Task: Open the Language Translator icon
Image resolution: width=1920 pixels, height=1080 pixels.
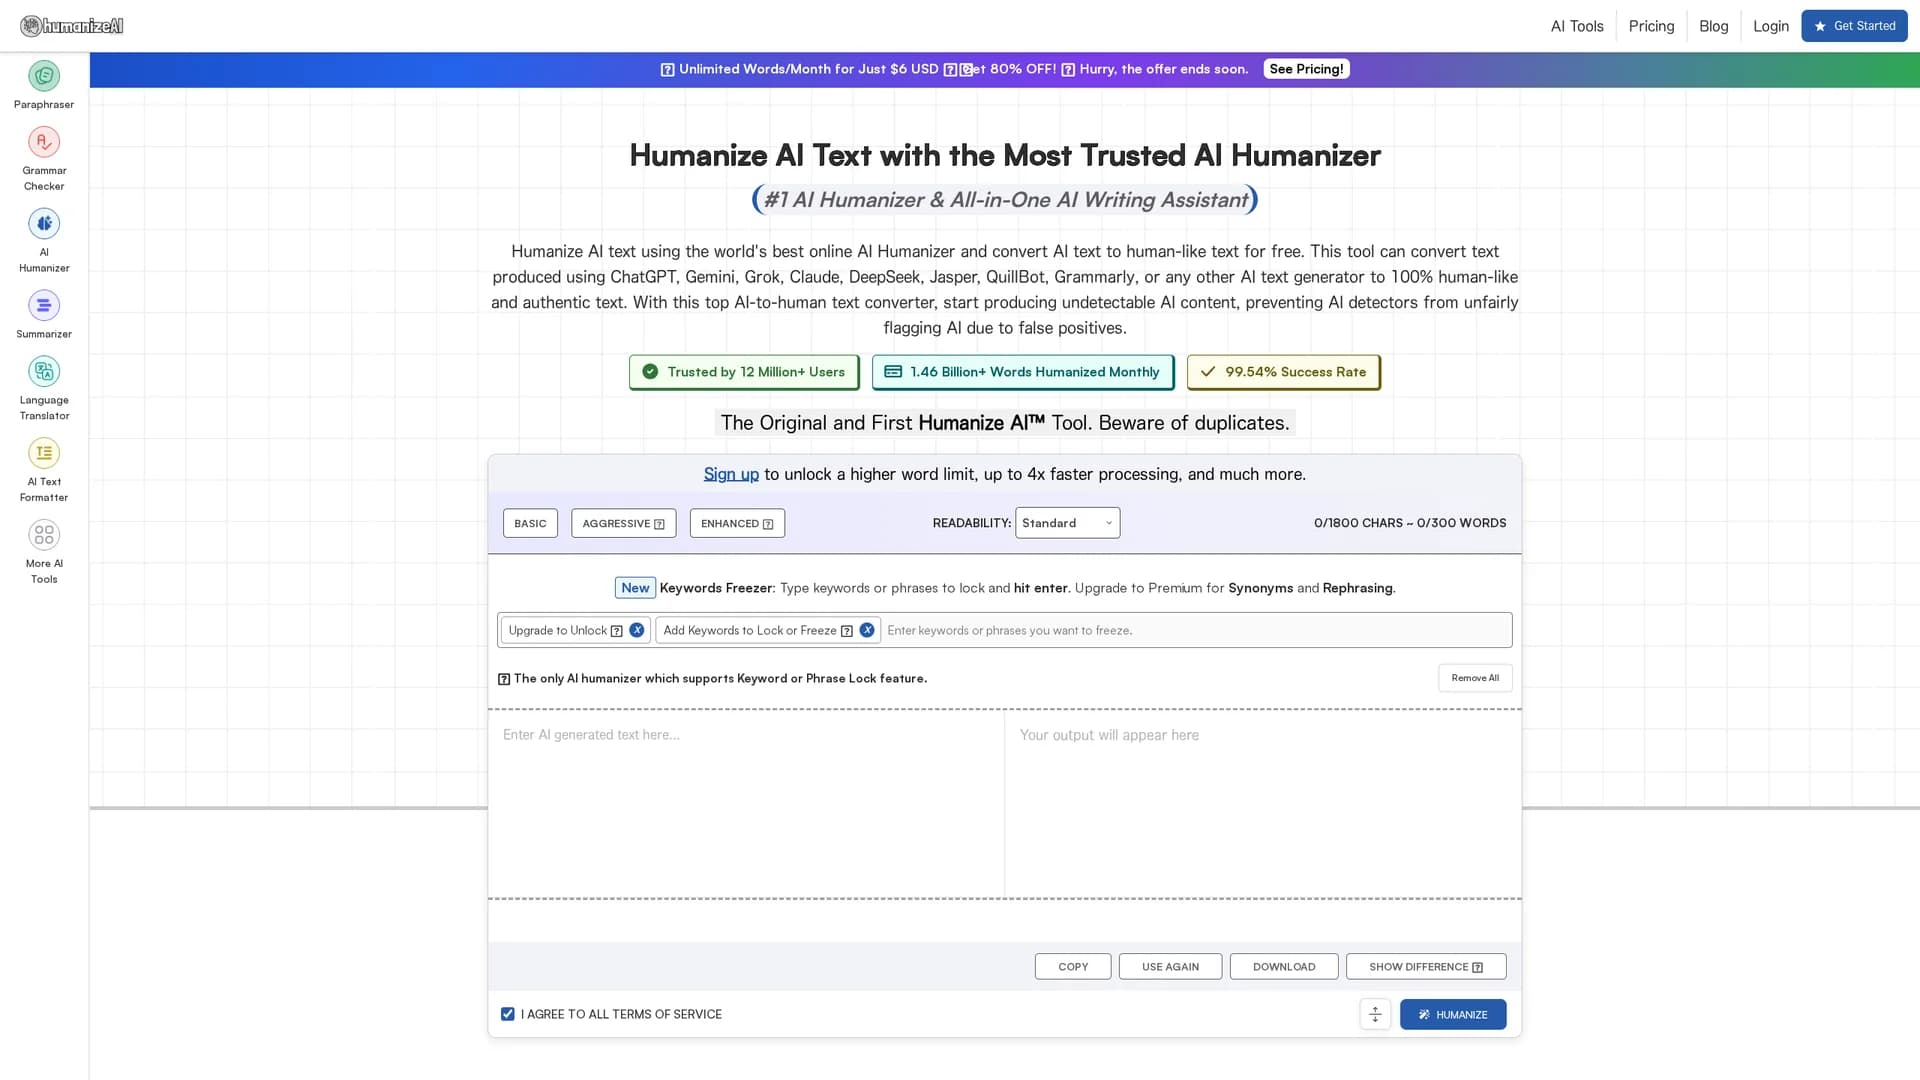Action: coord(44,372)
